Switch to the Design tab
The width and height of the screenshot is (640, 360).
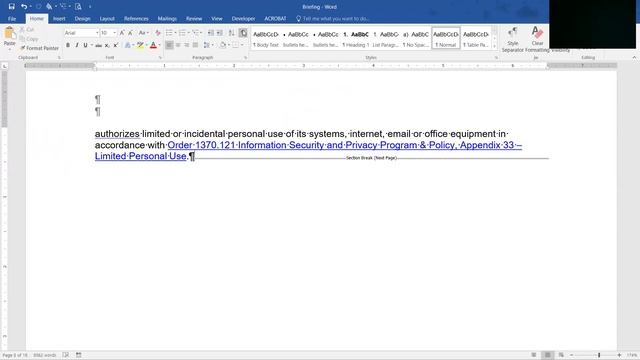pyautogui.click(x=82, y=19)
